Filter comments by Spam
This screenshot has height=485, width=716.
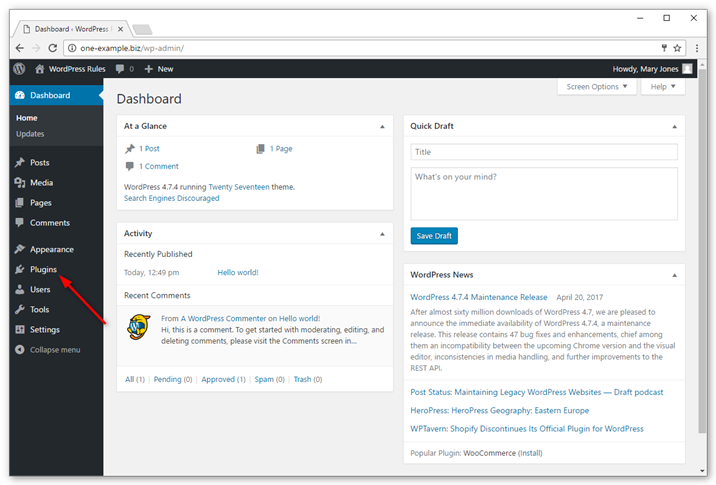click(264, 379)
